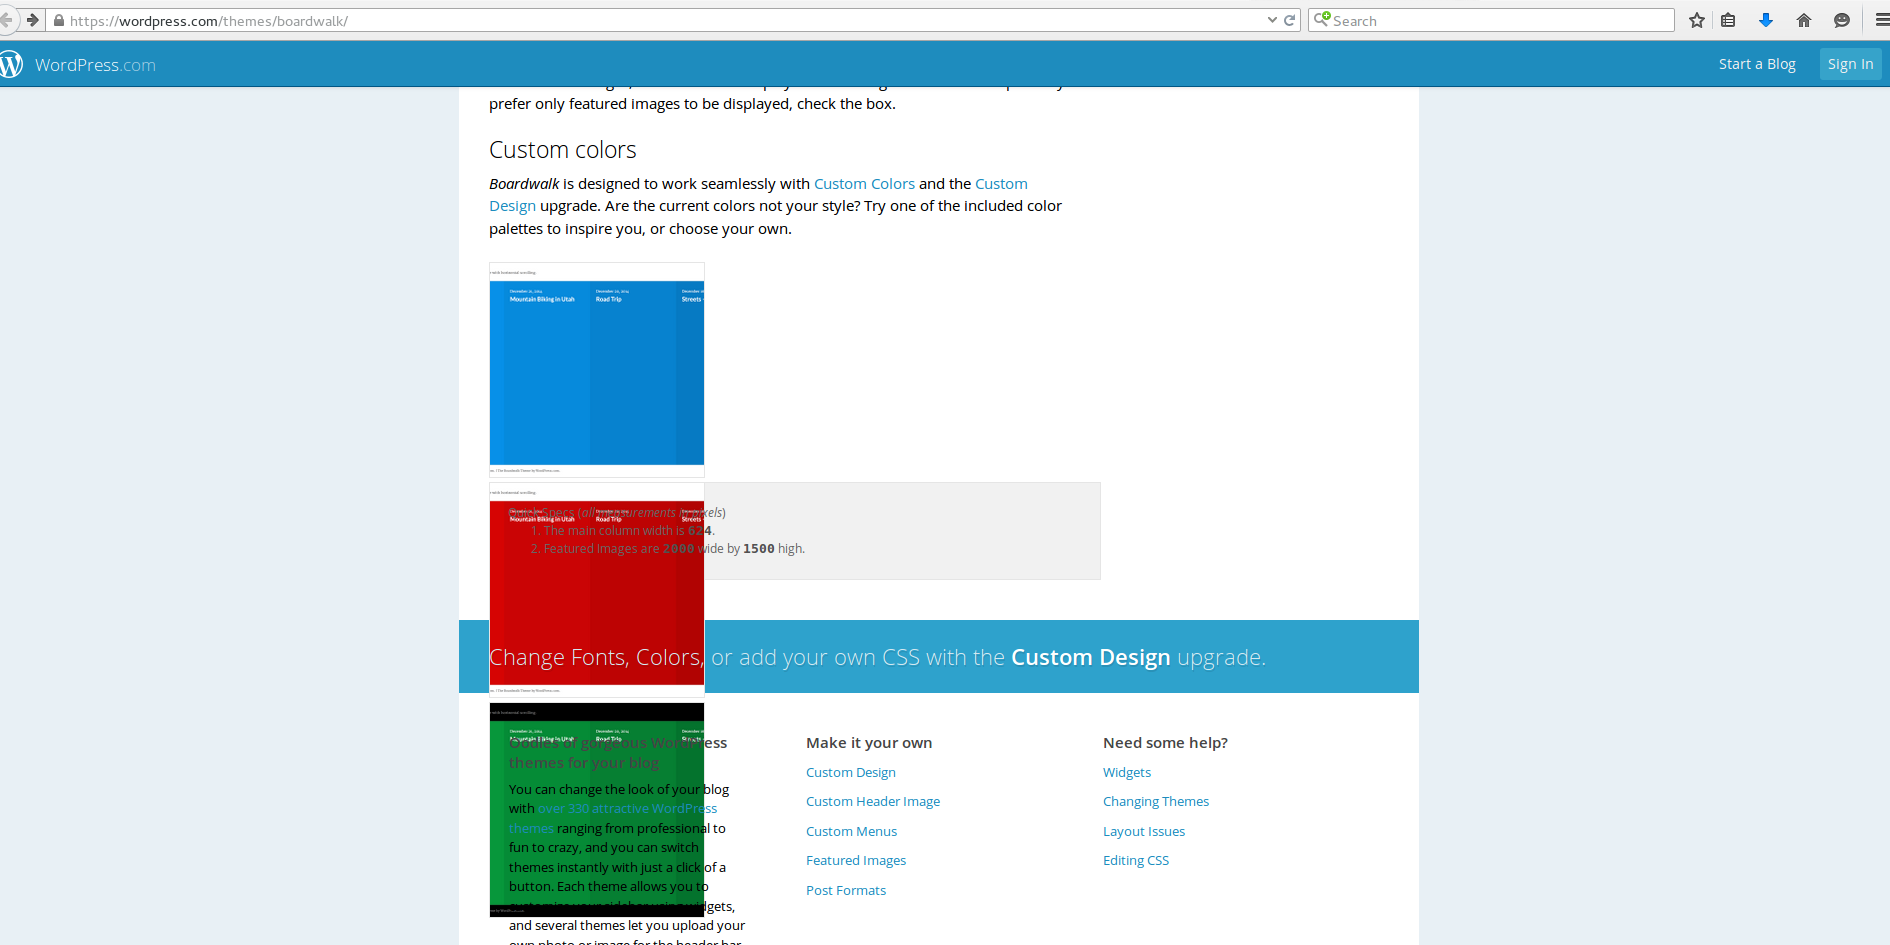Screen dimensions: 1890x945
Task: Click the Sign In button
Action: point(1850,64)
